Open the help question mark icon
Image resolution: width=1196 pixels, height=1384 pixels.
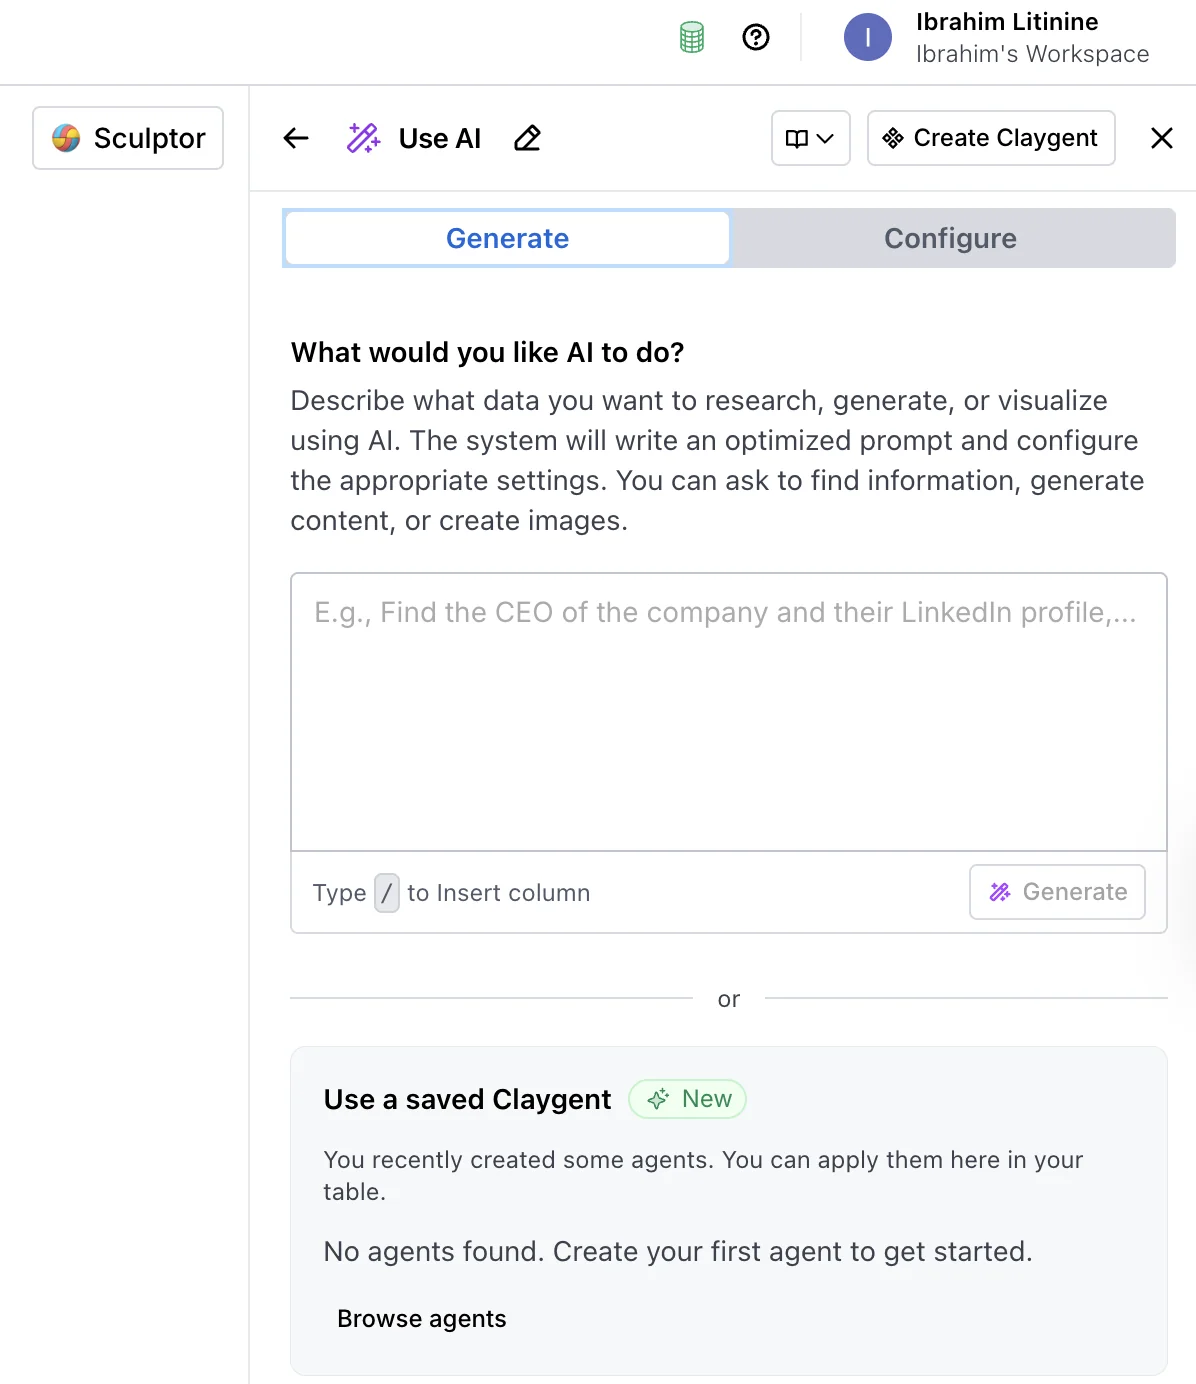pyautogui.click(x=756, y=37)
